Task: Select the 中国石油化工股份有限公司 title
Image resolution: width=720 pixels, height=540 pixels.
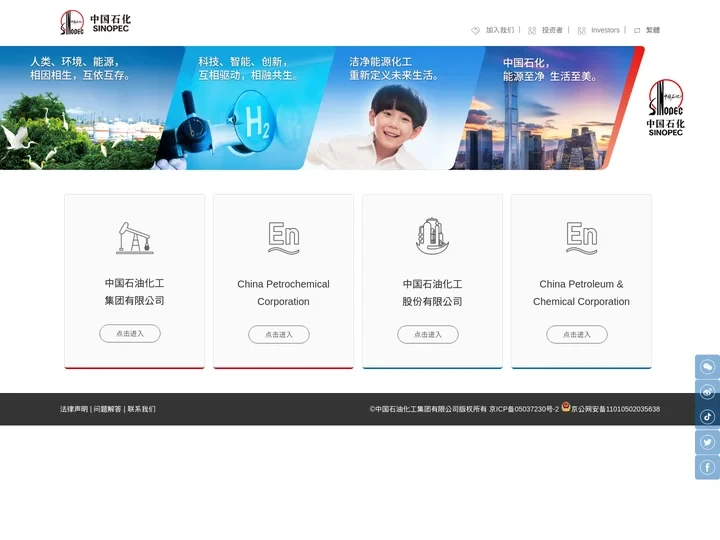Action: pos(432,292)
